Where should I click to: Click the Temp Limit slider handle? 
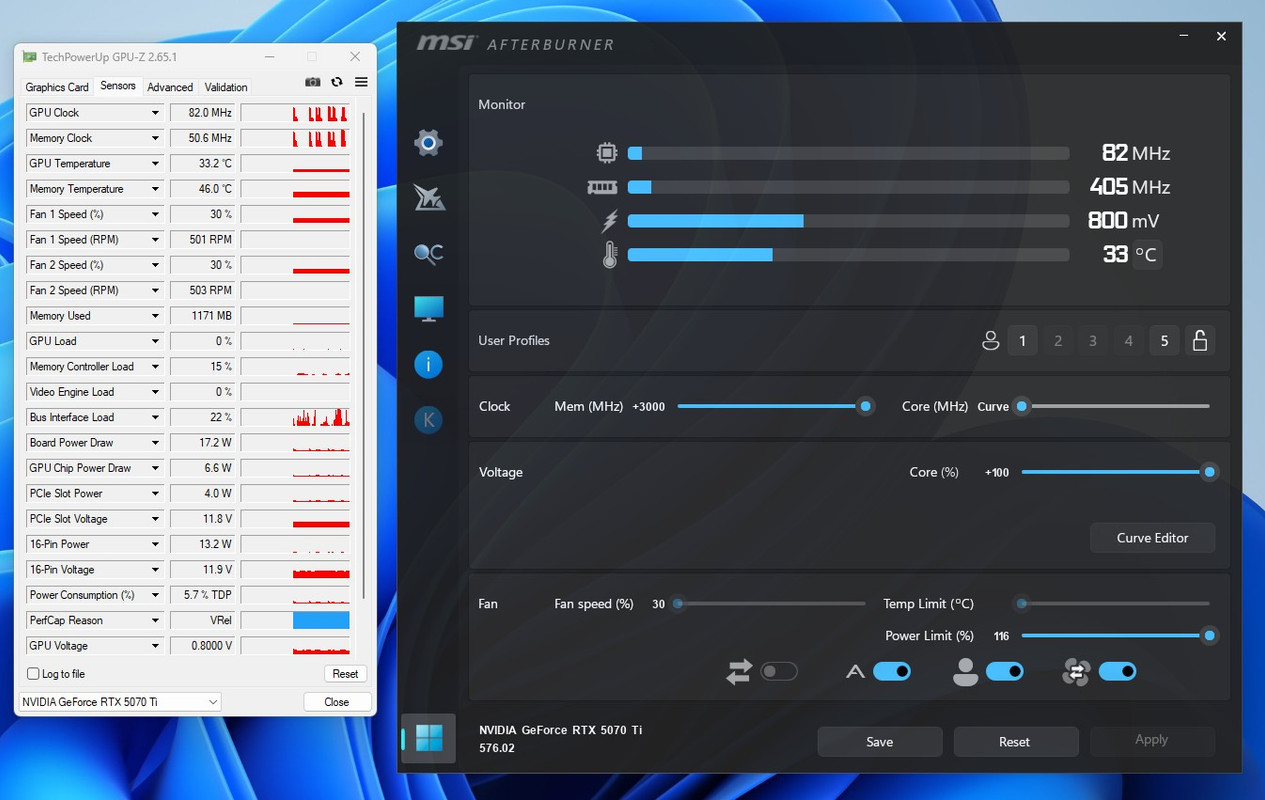point(1021,604)
